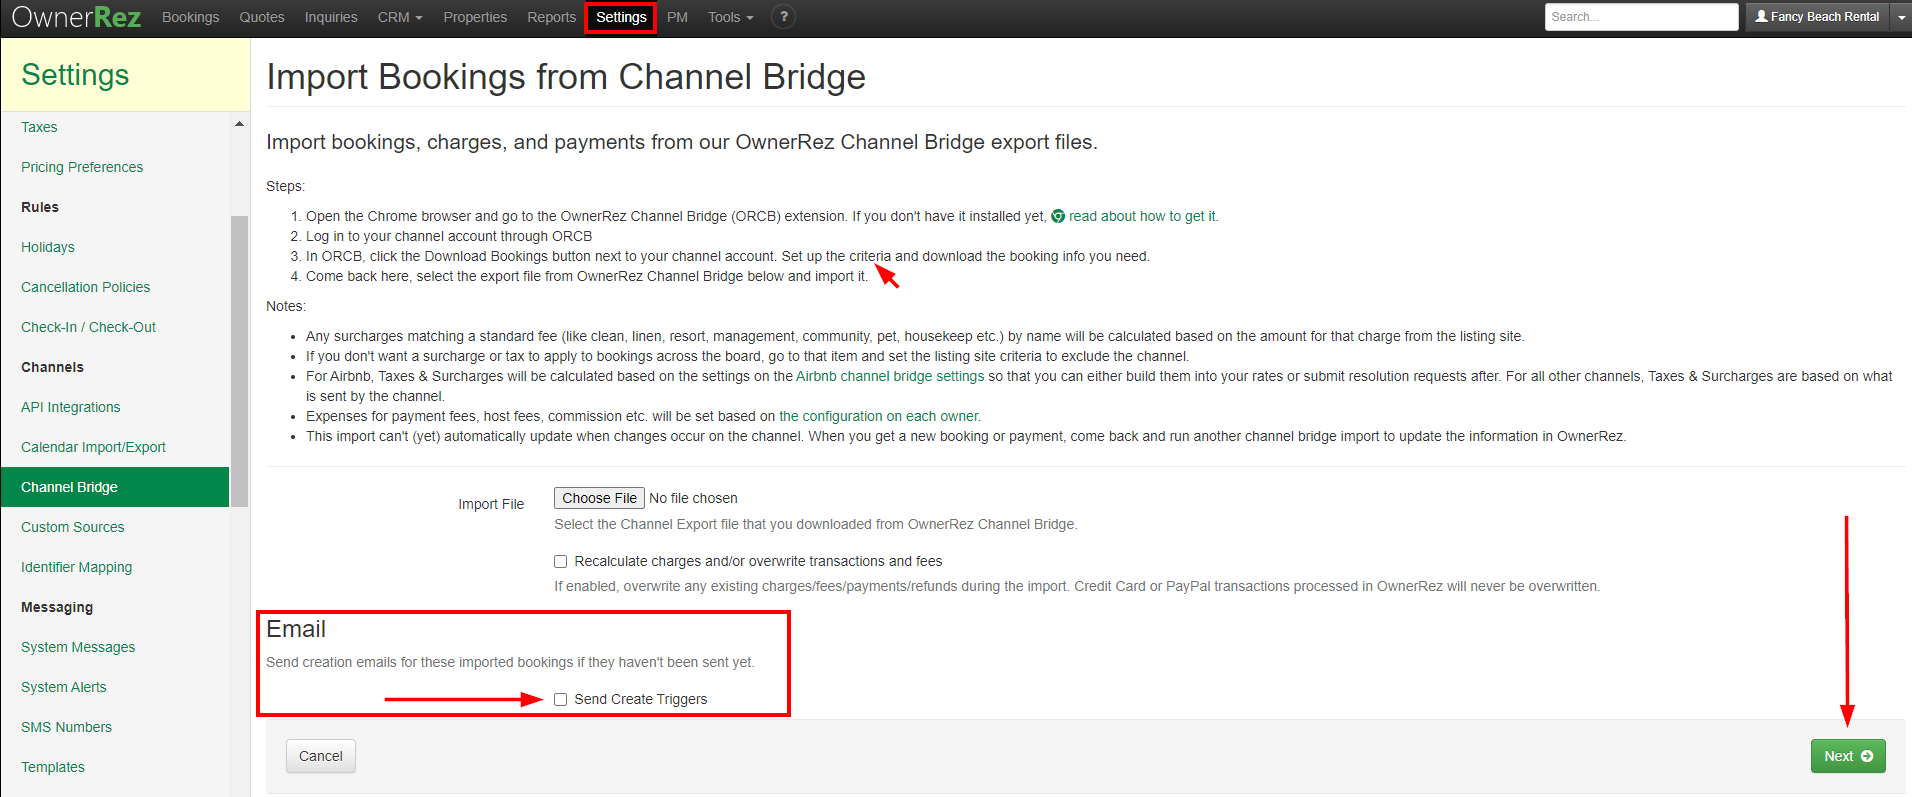1912x797 pixels.
Task: Go to the Bookings menu item
Action: [190, 17]
